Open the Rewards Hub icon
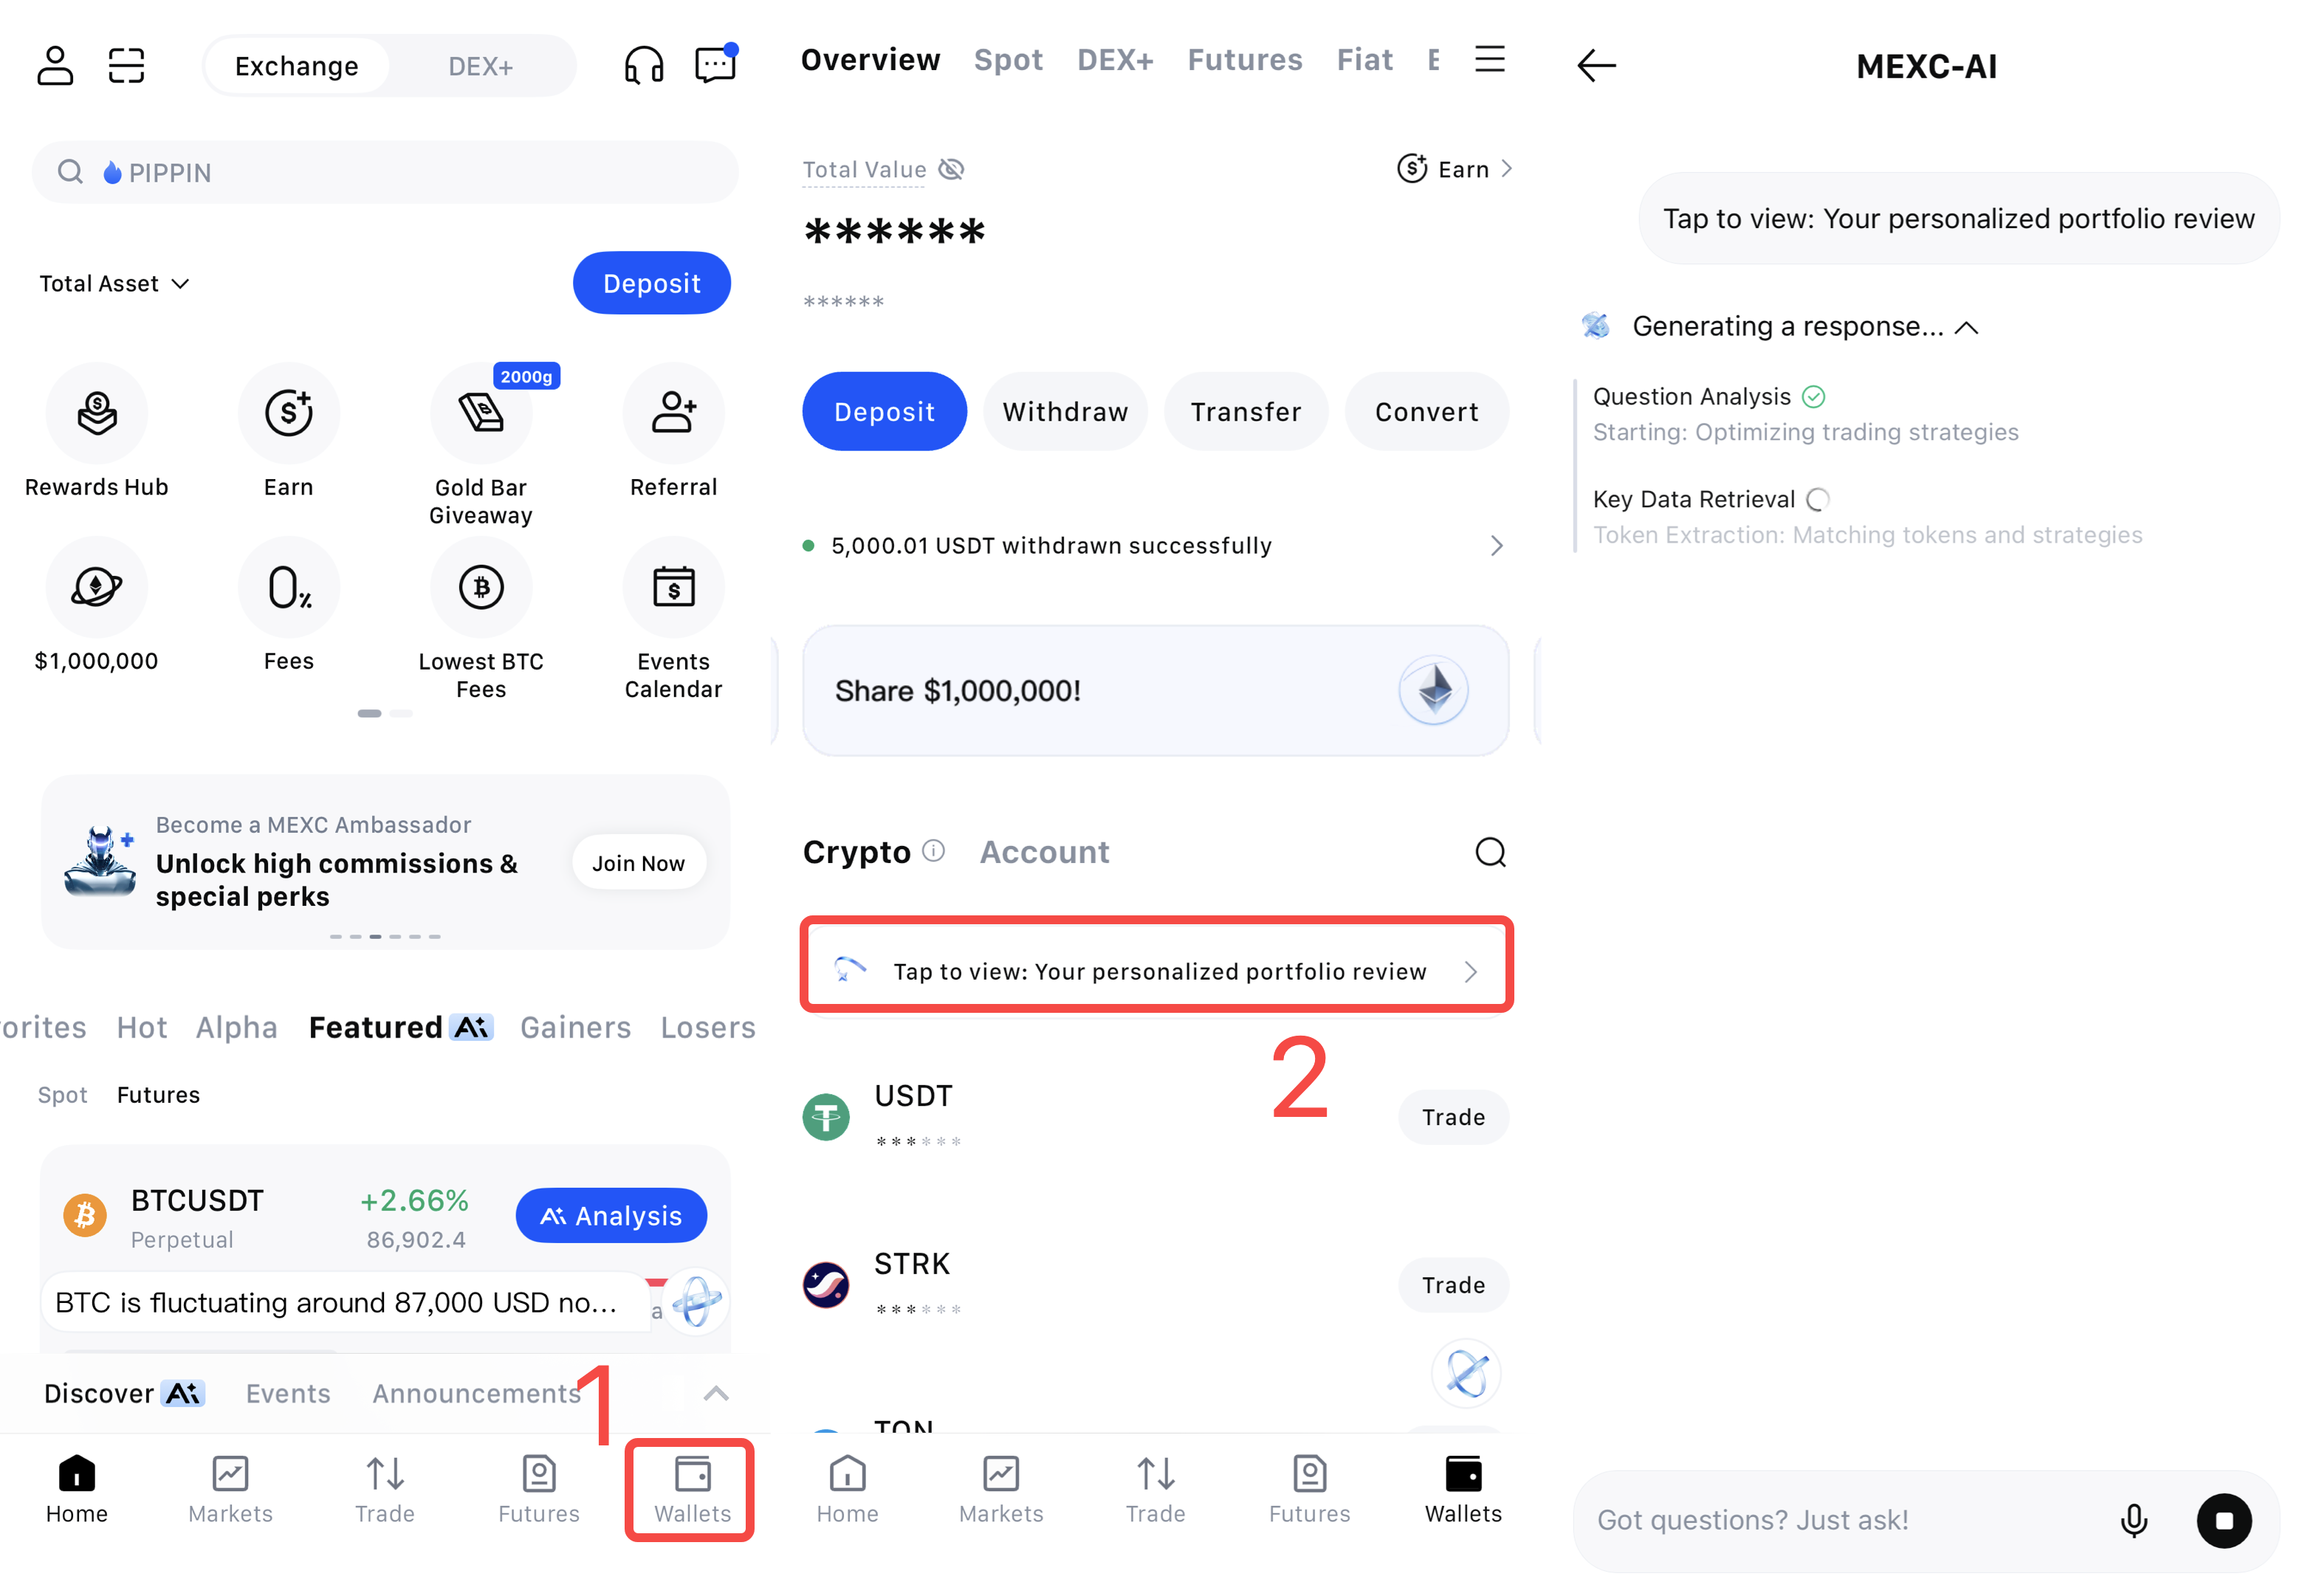This screenshot has width=2311, height=1596. [97, 413]
